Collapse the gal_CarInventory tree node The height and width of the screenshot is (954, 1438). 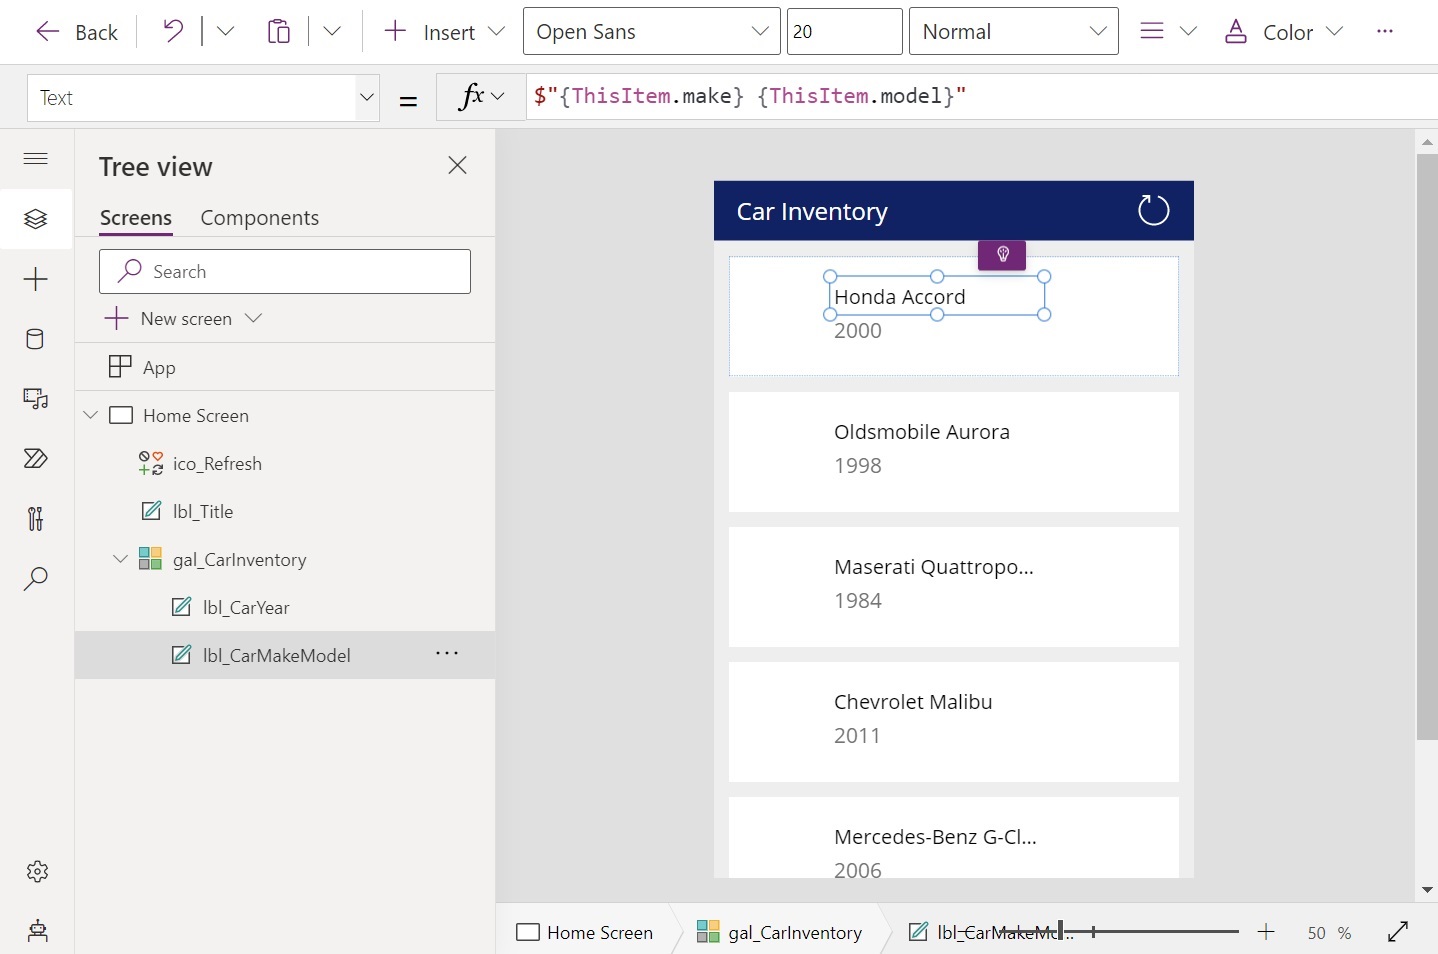click(120, 559)
